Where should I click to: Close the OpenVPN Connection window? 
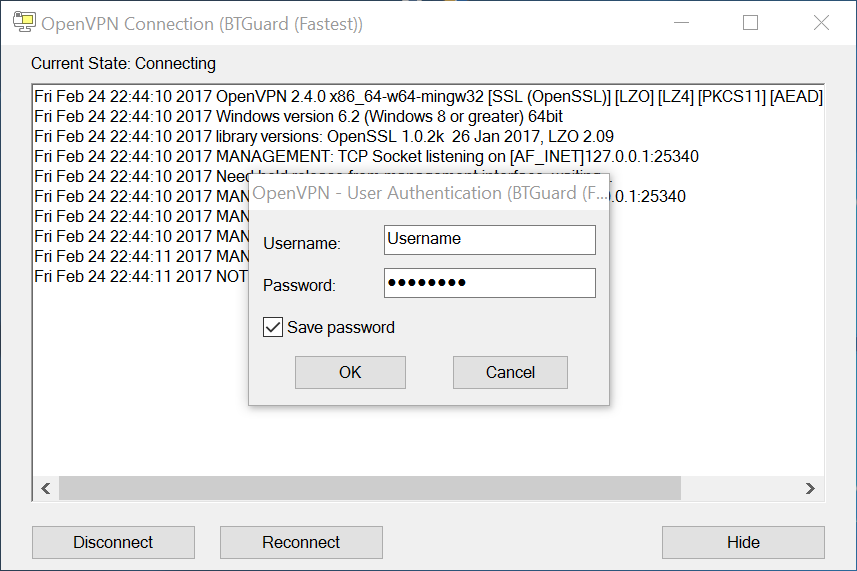point(820,23)
